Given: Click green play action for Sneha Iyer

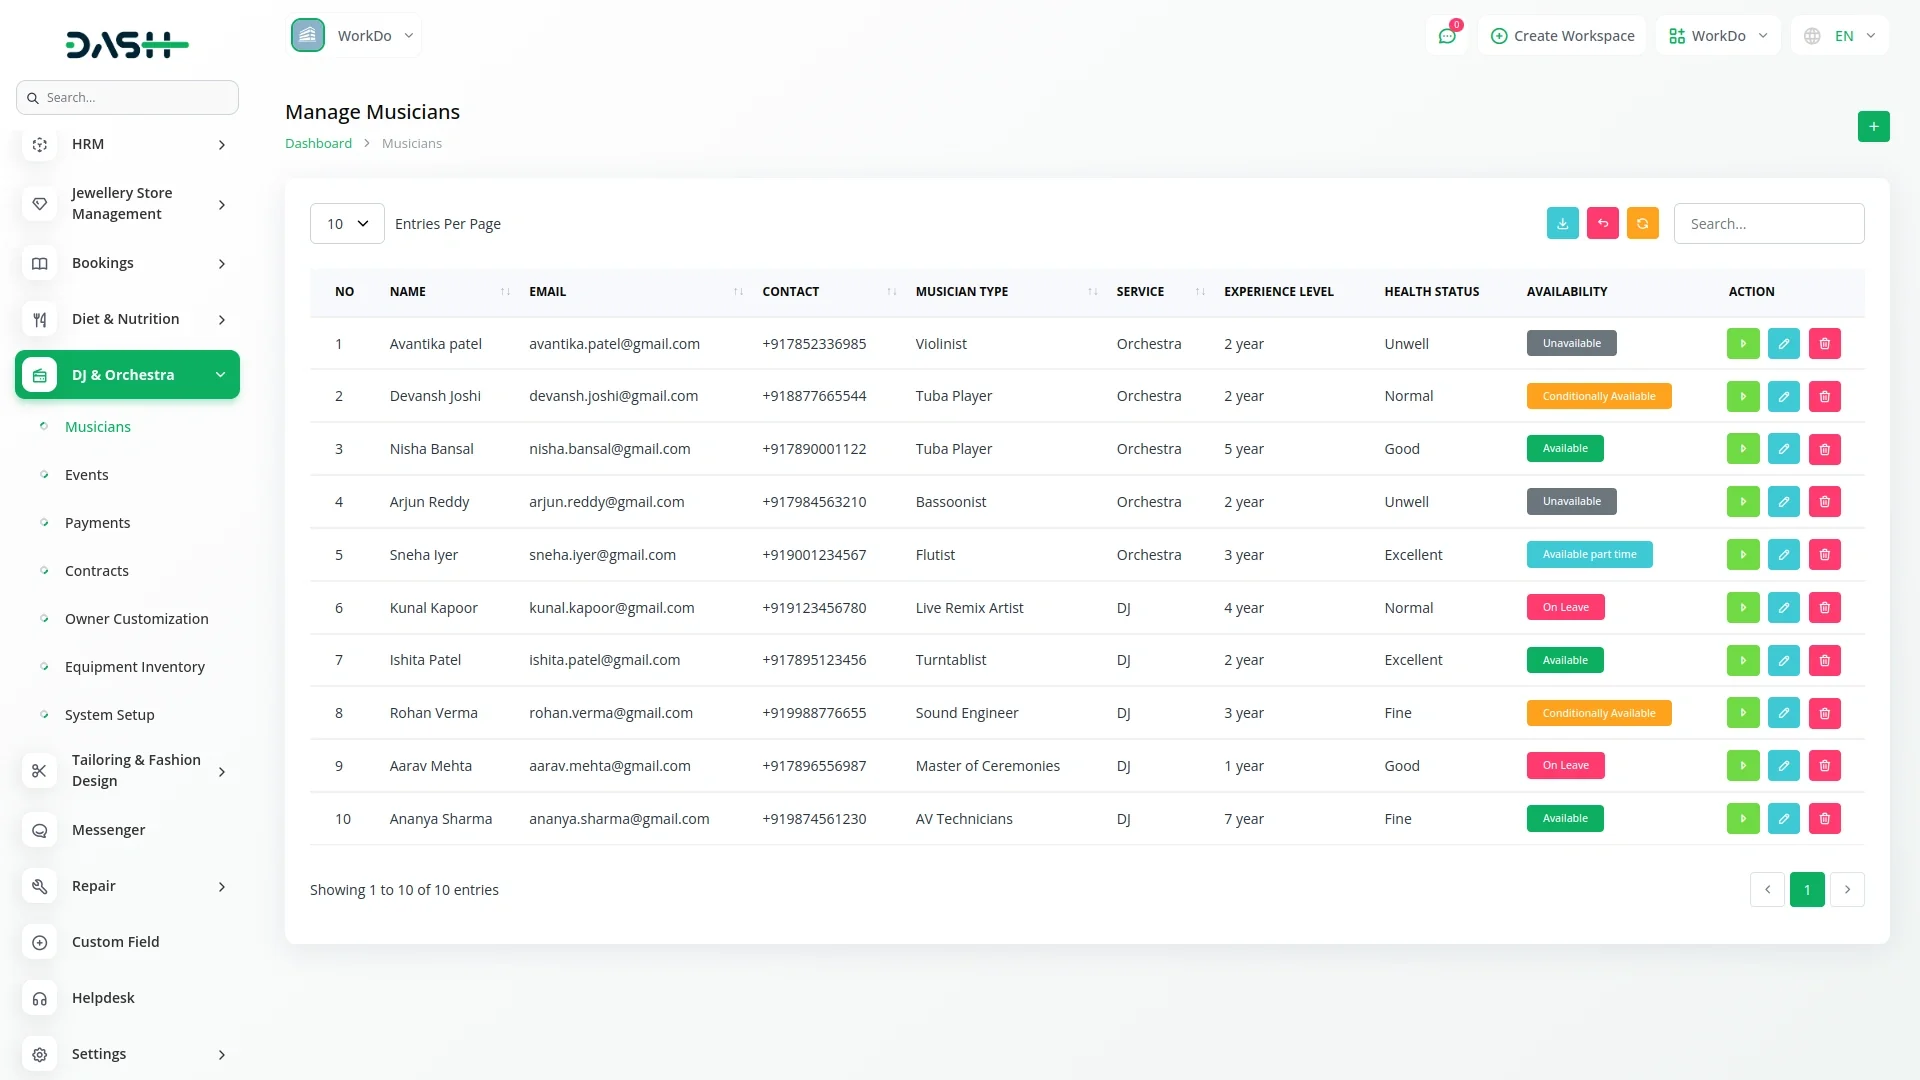Looking at the screenshot, I should coord(1742,555).
